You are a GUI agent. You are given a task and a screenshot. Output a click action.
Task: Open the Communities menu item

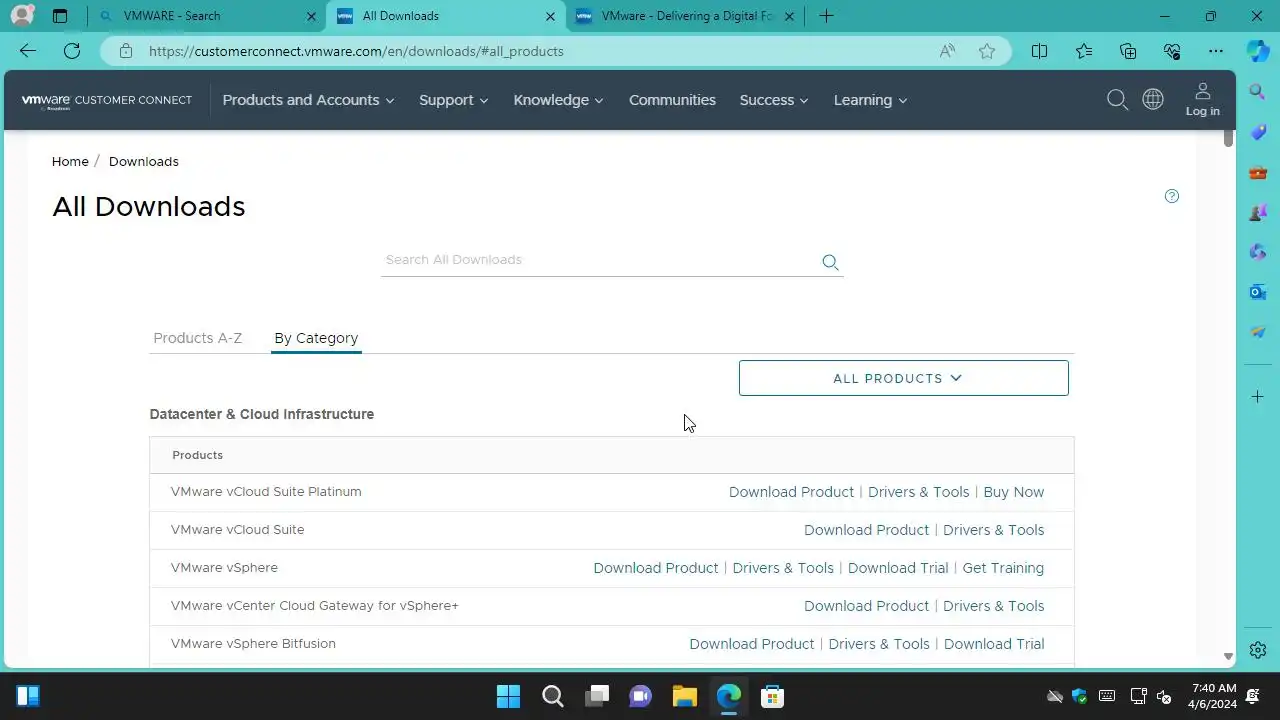(x=672, y=100)
